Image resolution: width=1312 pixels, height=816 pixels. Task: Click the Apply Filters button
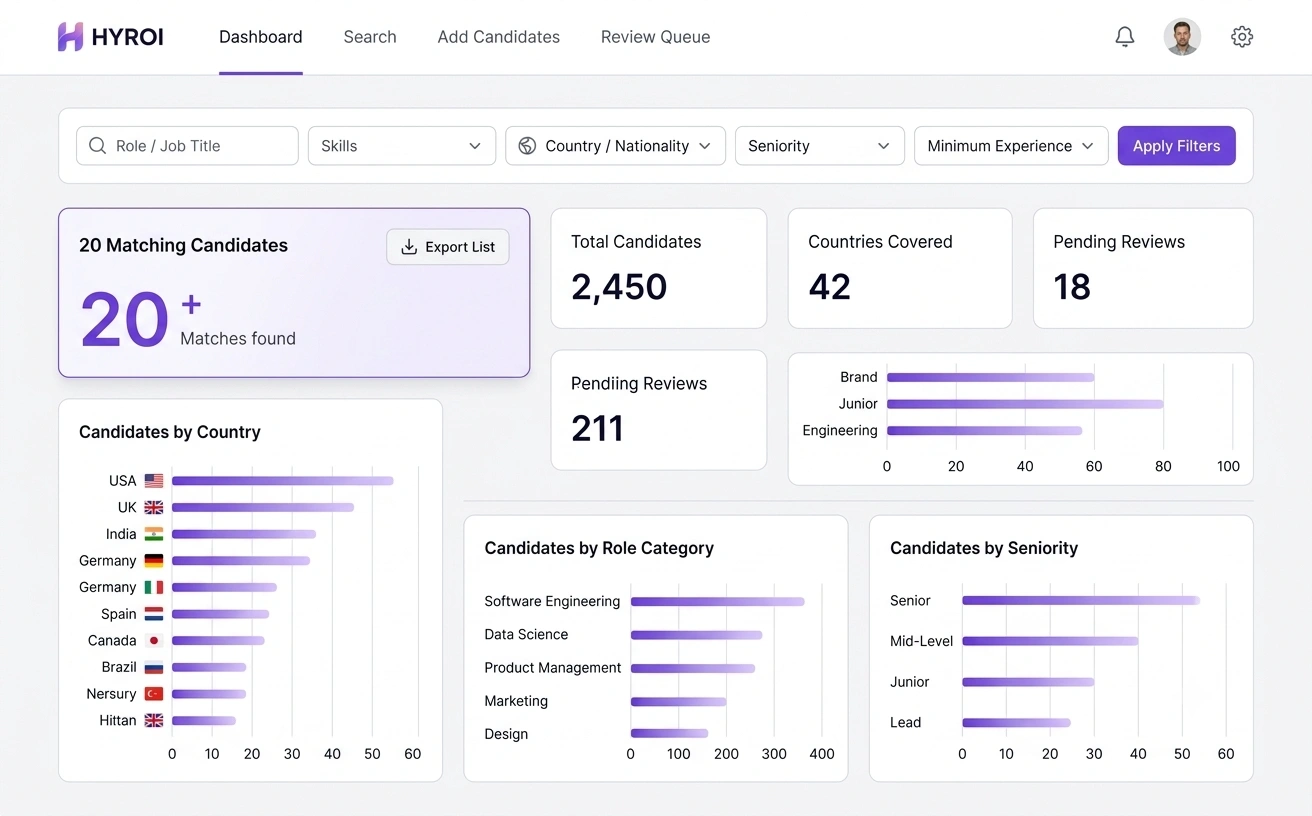[x=1177, y=146]
